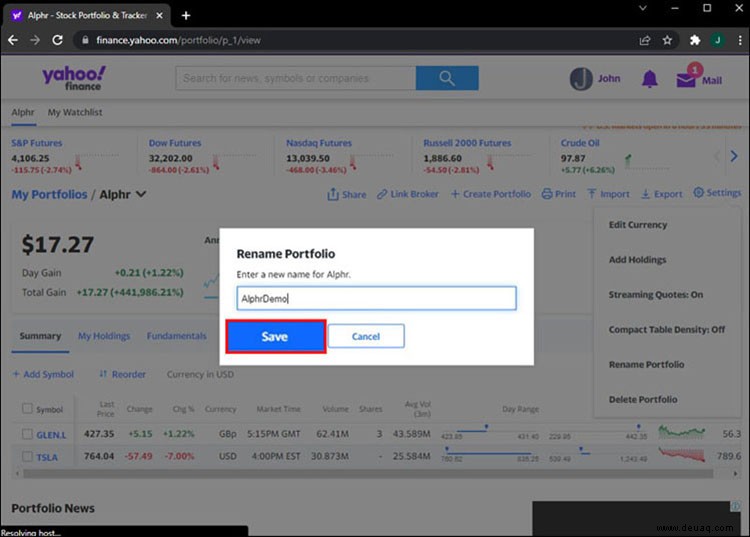Screen dimensions: 750x537
Task: Toggle Streaming Quotes: On
Action: pos(656,295)
